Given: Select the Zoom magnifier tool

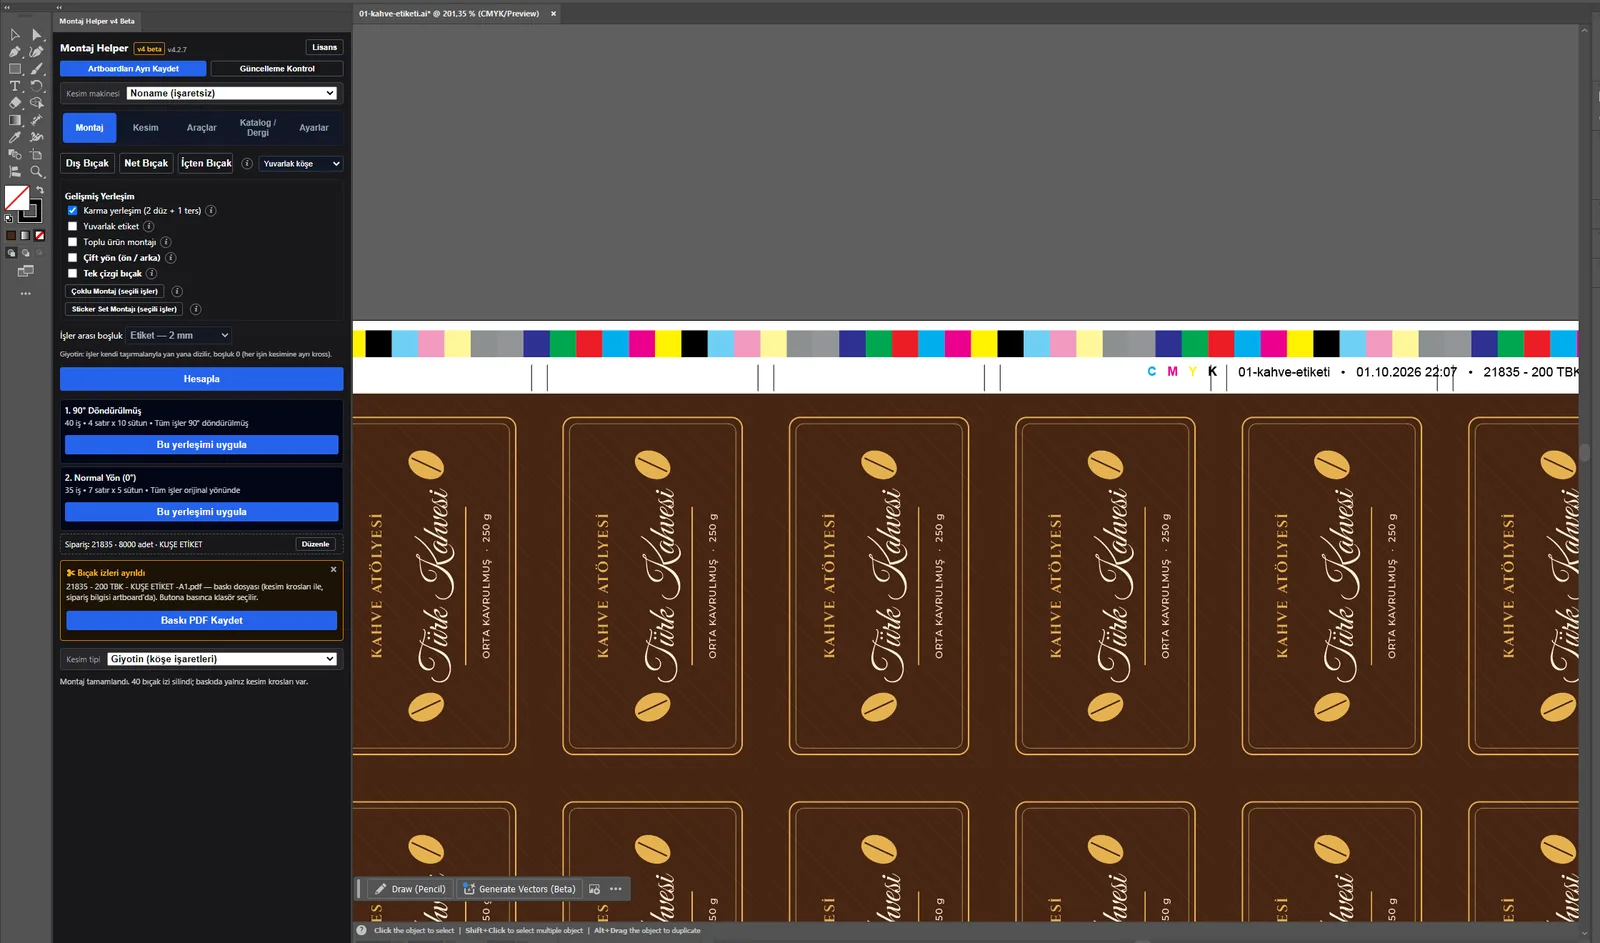Looking at the screenshot, I should [x=36, y=171].
